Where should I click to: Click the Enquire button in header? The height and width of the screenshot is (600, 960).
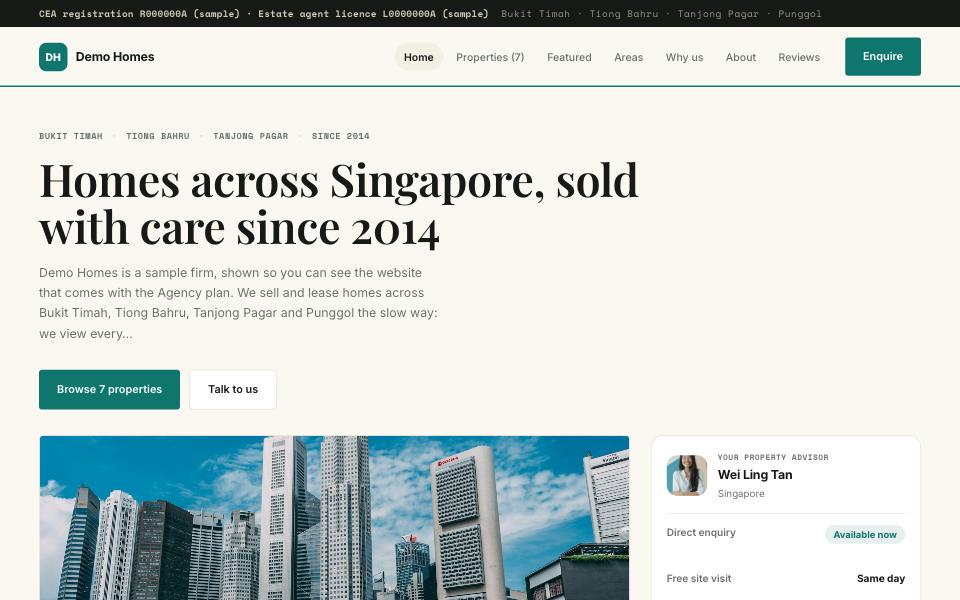[883, 56]
